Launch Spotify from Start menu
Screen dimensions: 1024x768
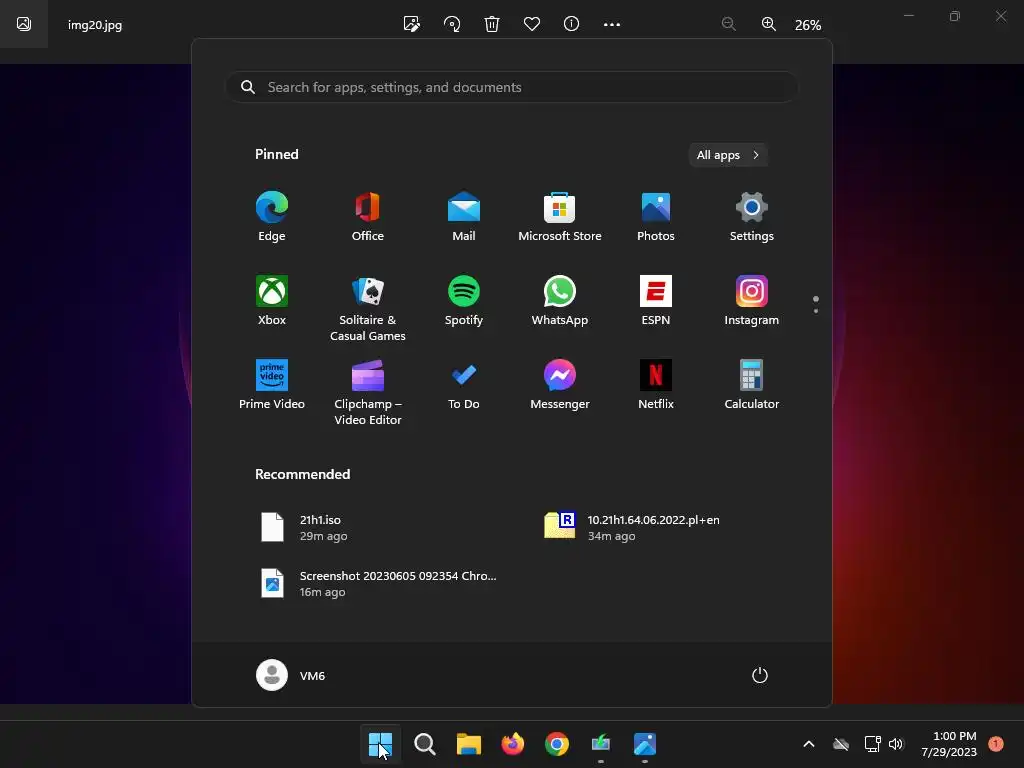point(464,301)
